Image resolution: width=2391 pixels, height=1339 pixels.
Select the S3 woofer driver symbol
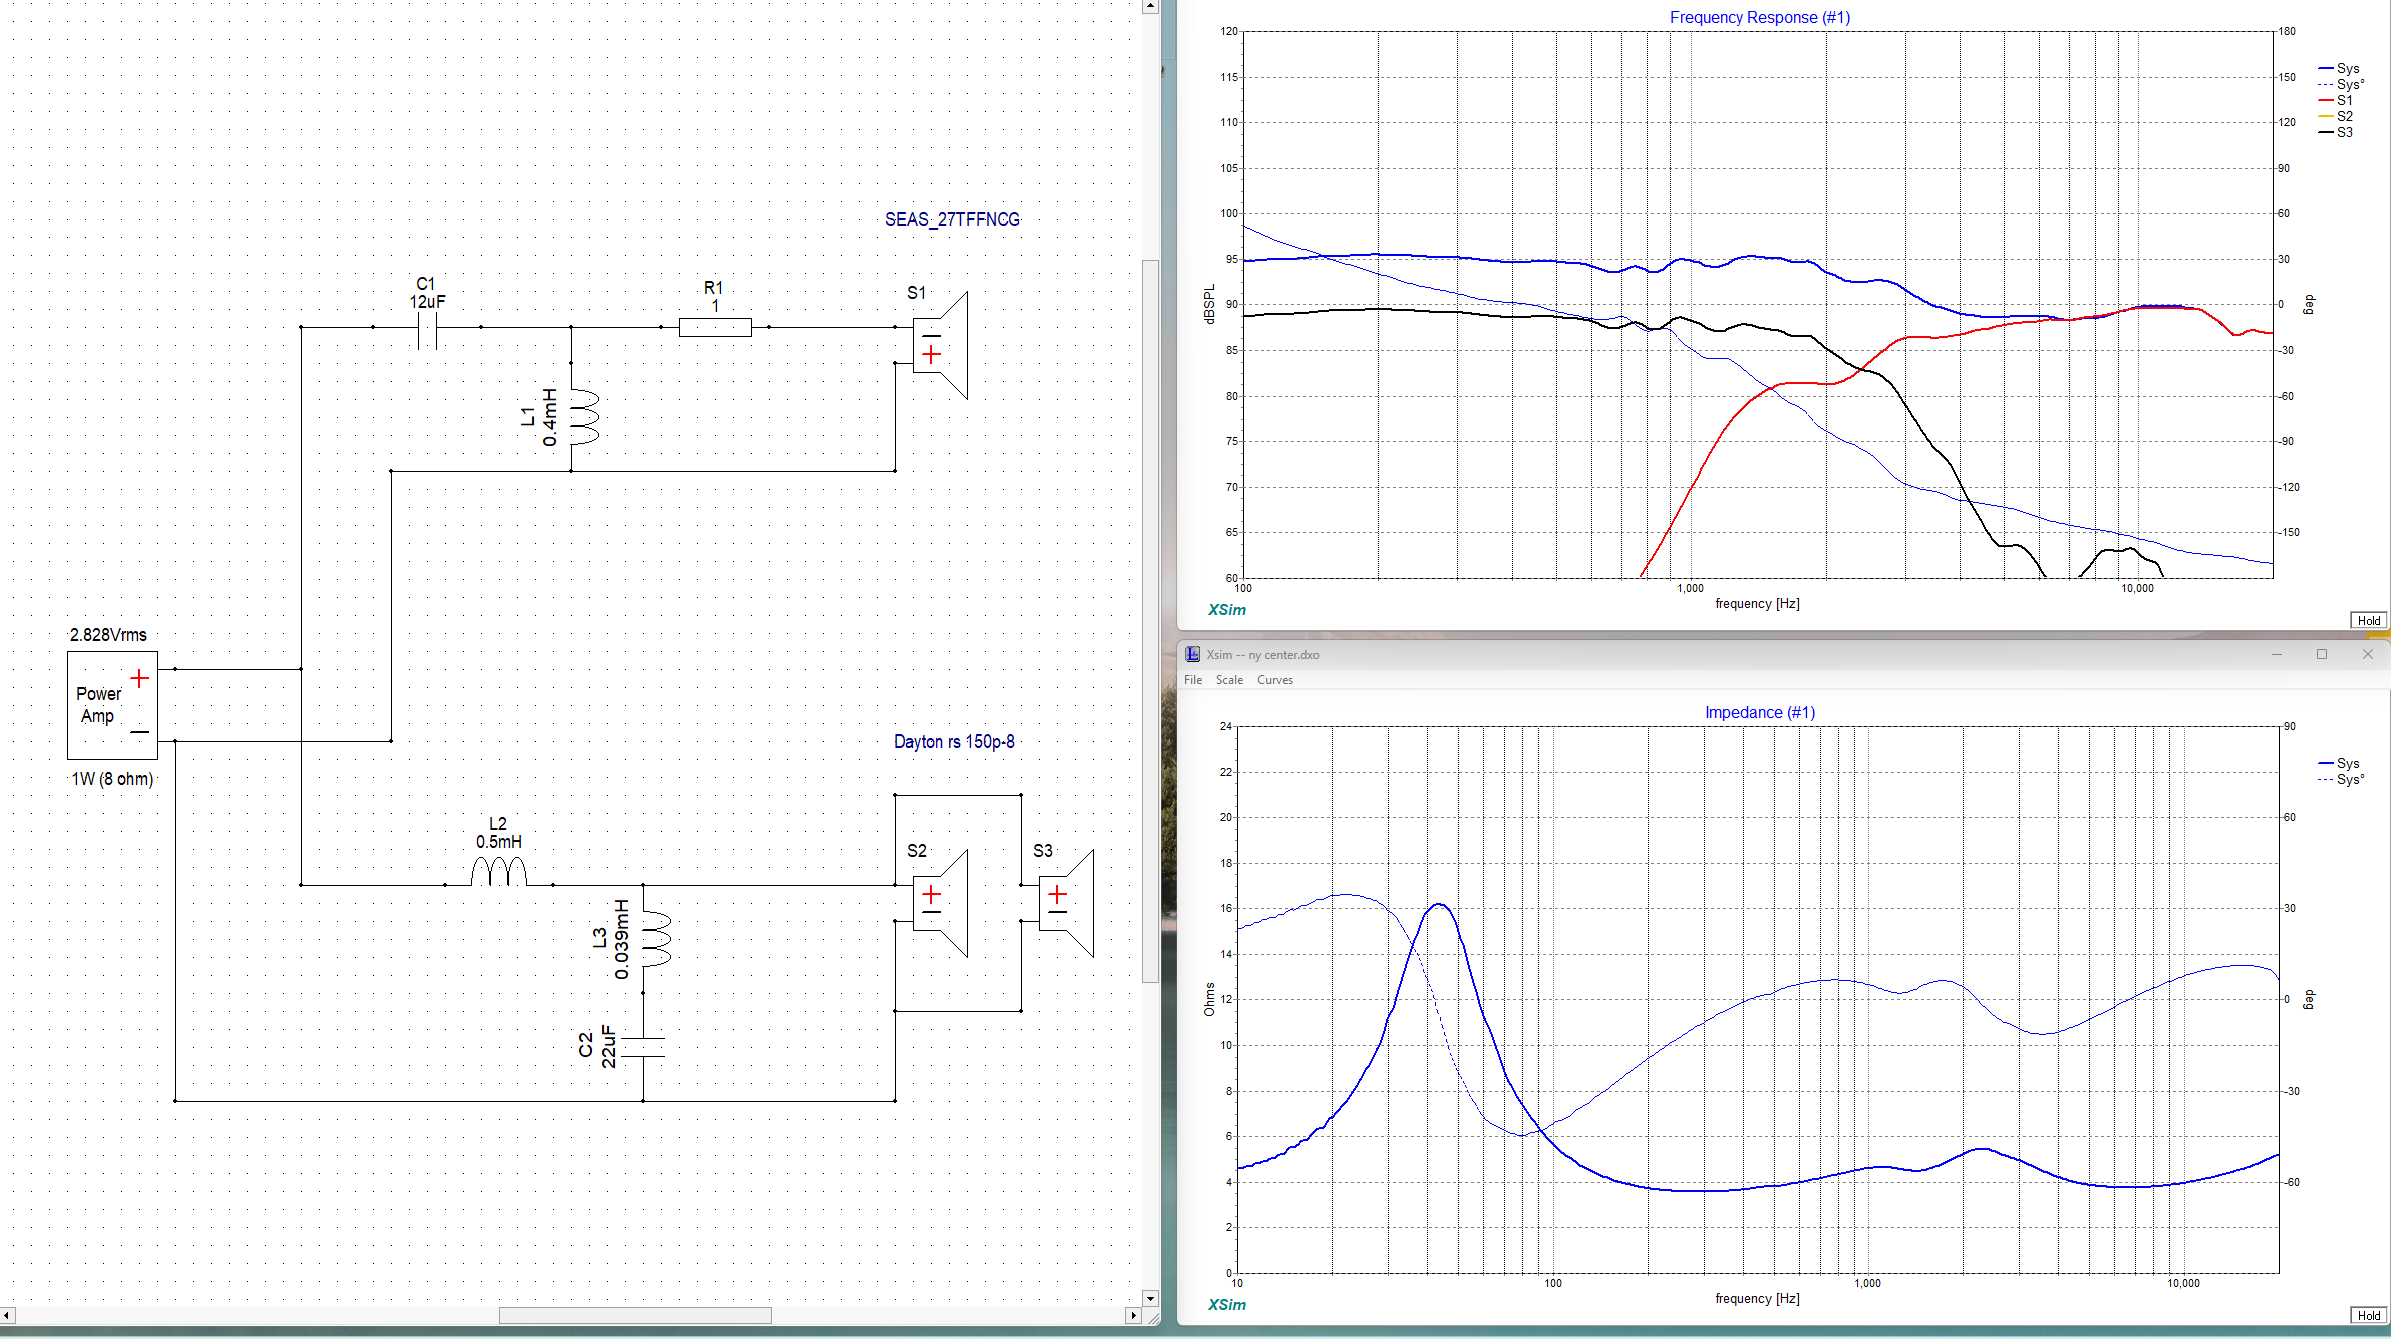1066,903
